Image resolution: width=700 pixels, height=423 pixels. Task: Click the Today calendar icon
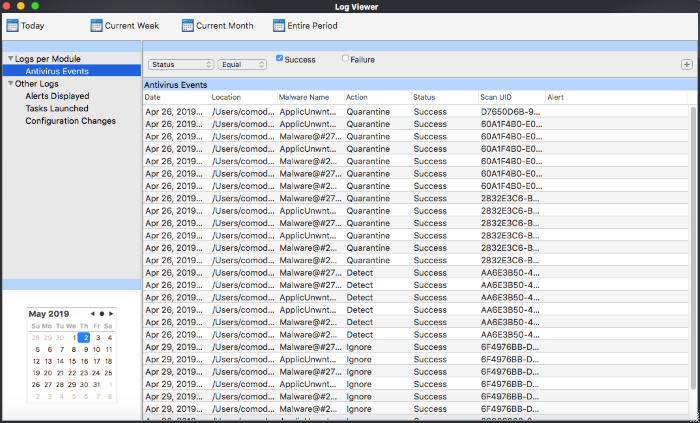pyautogui.click(x=12, y=25)
